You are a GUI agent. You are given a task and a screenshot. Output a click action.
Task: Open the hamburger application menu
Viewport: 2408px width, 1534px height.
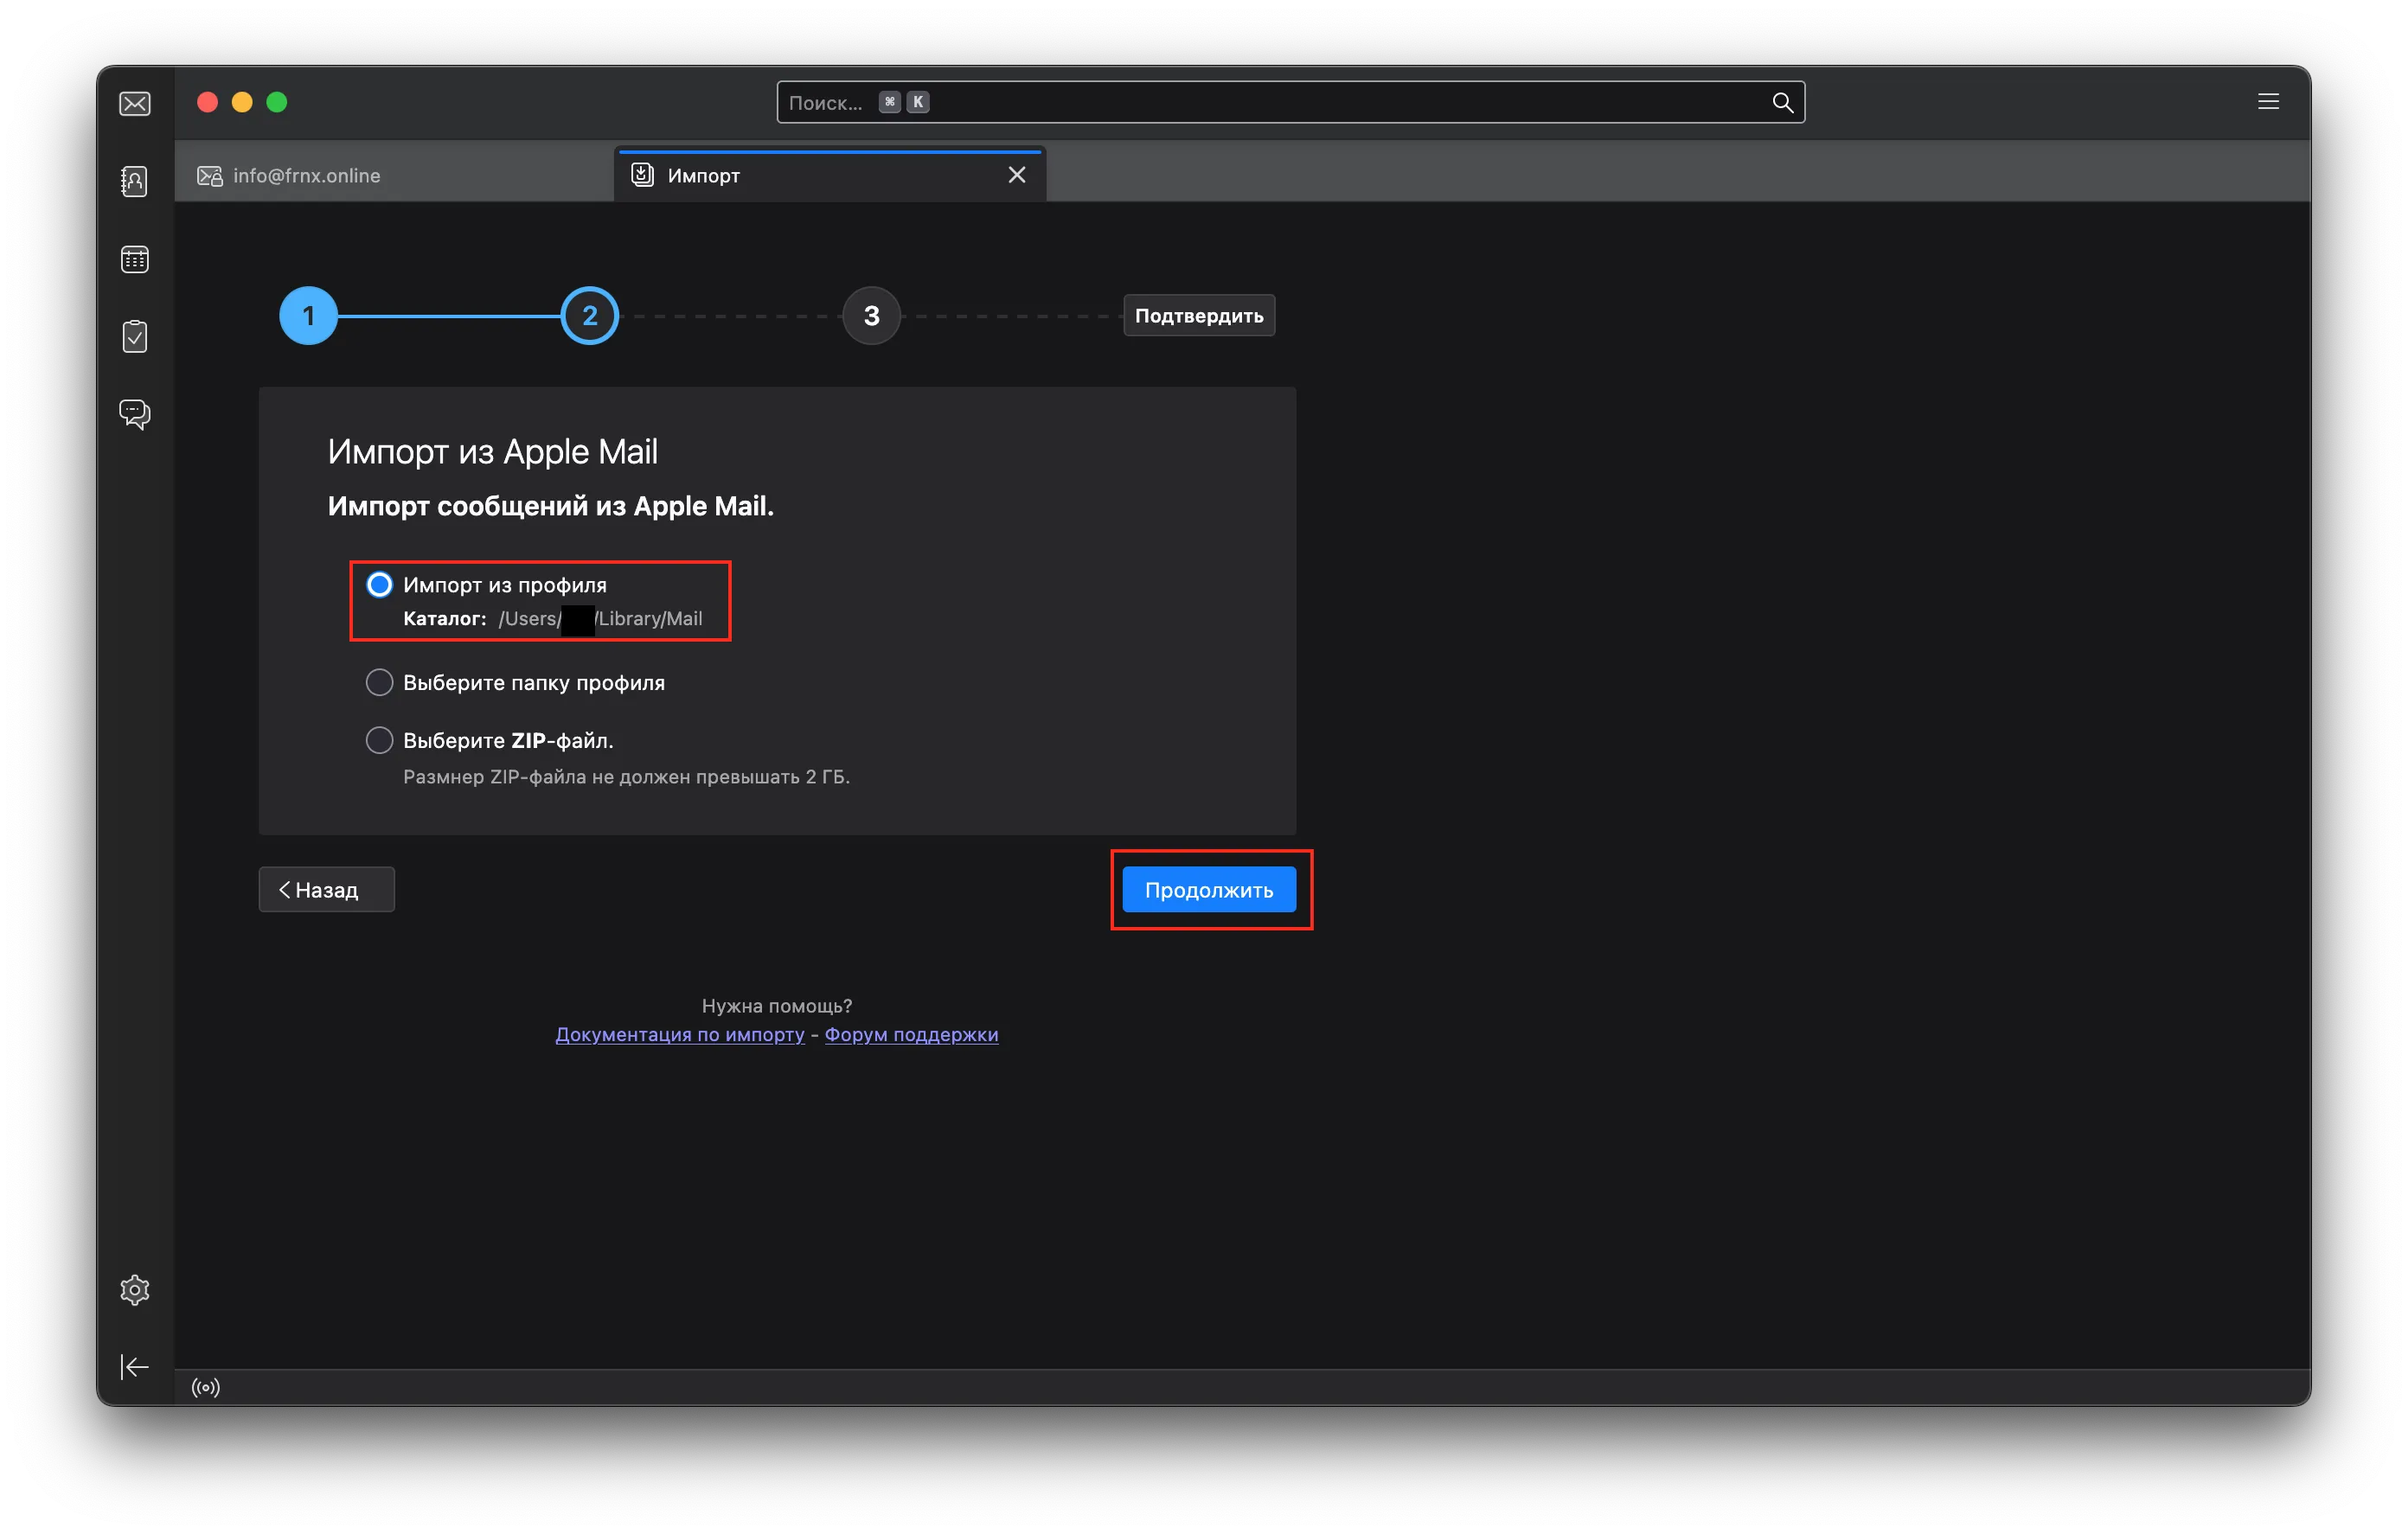click(x=2268, y=102)
